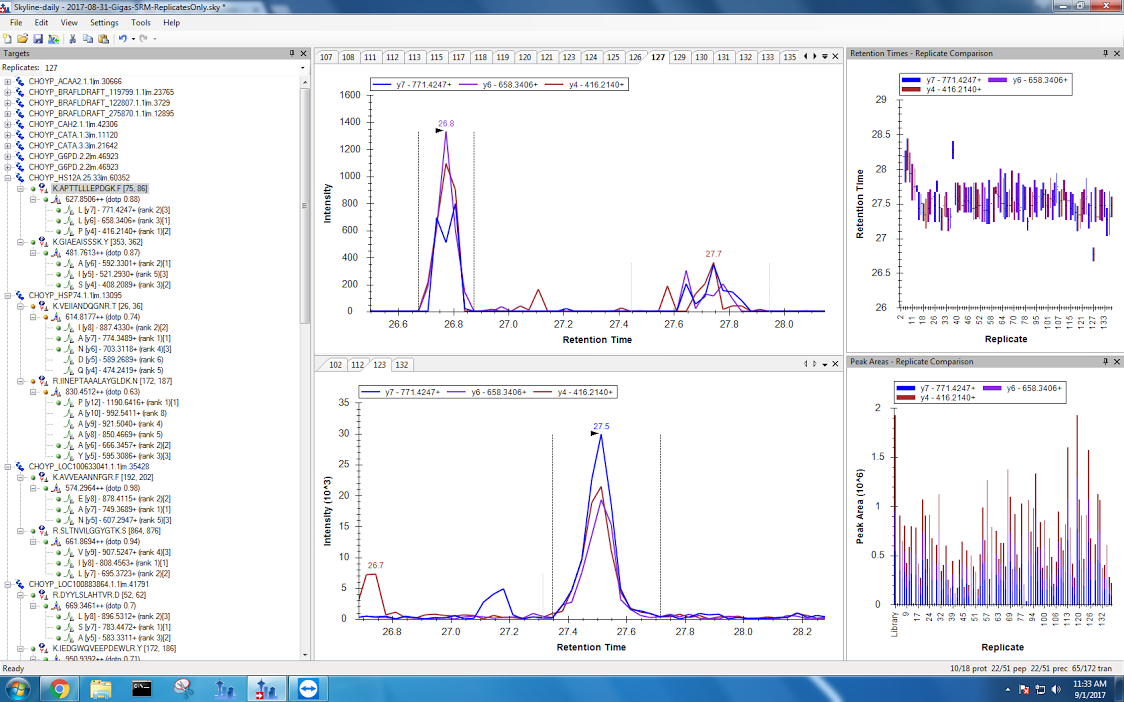This screenshot has width=1124, height=702.
Task: Open the Replicates dropdown in the Targets panel
Action: (x=303, y=68)
